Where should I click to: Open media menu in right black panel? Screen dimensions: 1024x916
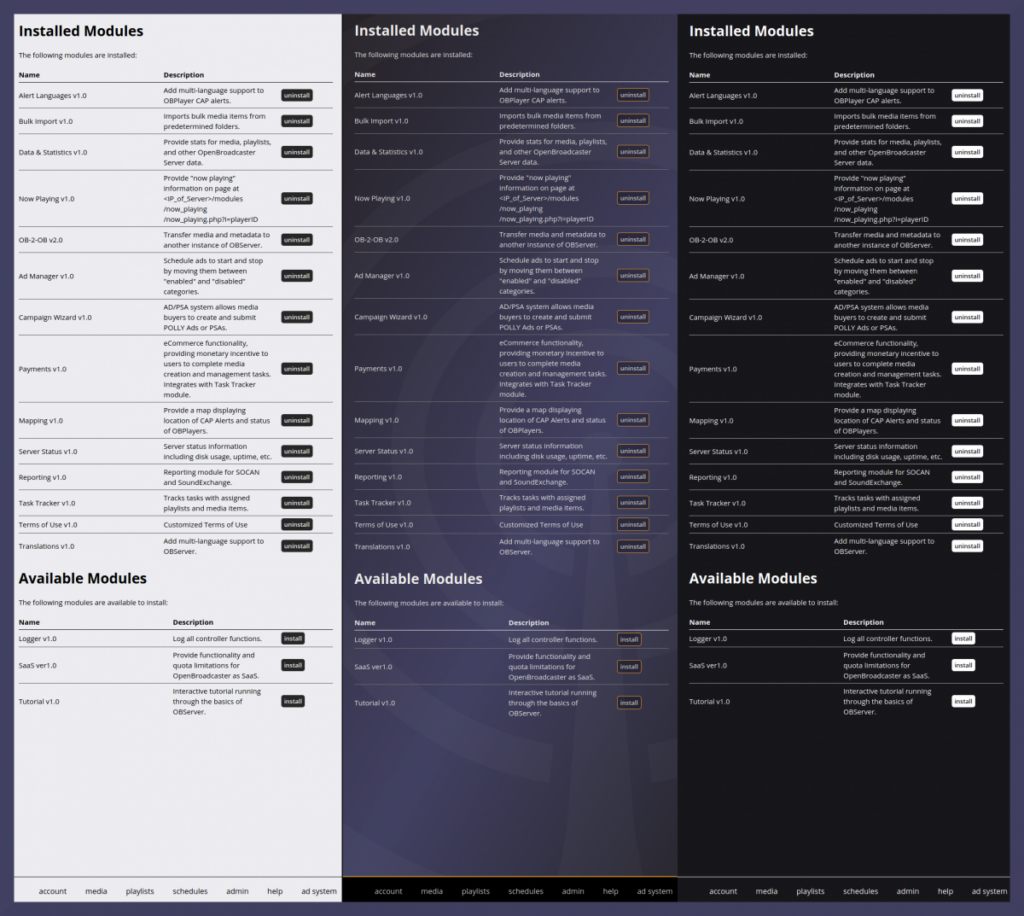[x=767, y=891]
